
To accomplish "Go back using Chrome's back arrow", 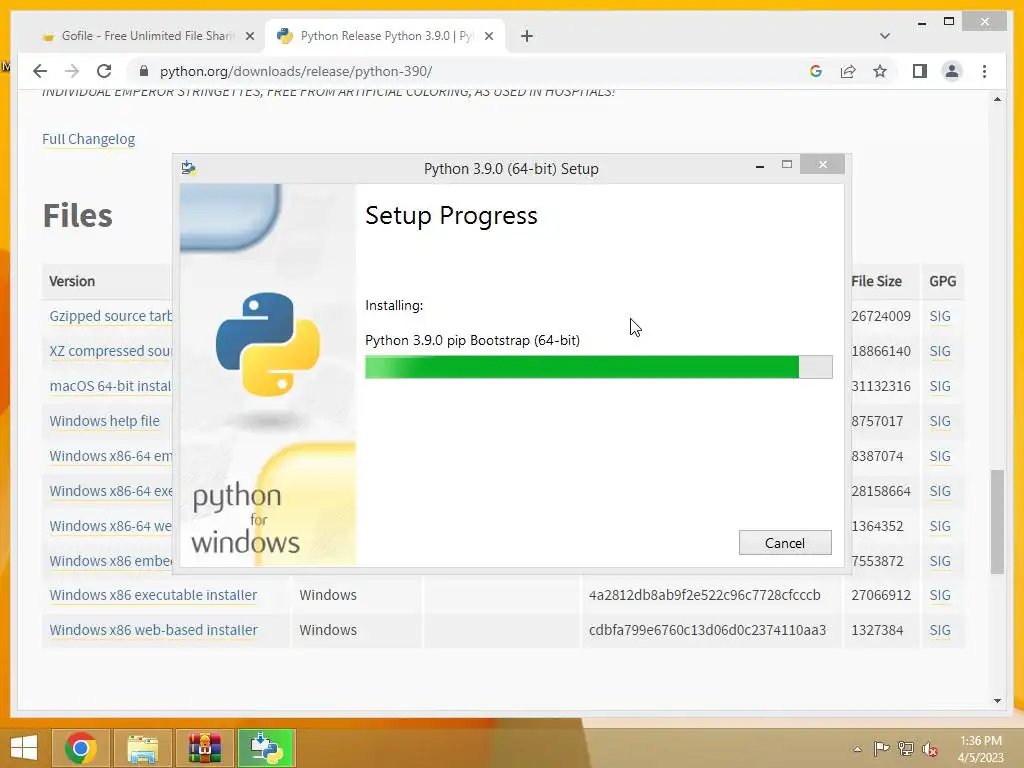I will [x=40, y=71].
